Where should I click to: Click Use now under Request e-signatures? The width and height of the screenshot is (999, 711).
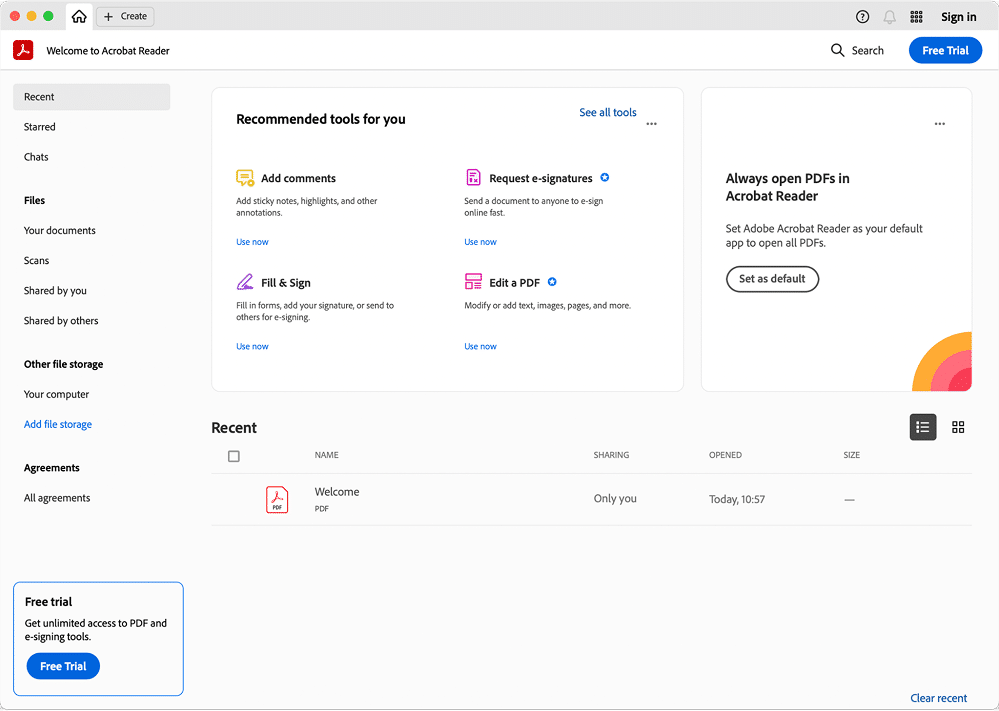pos(480,242)
